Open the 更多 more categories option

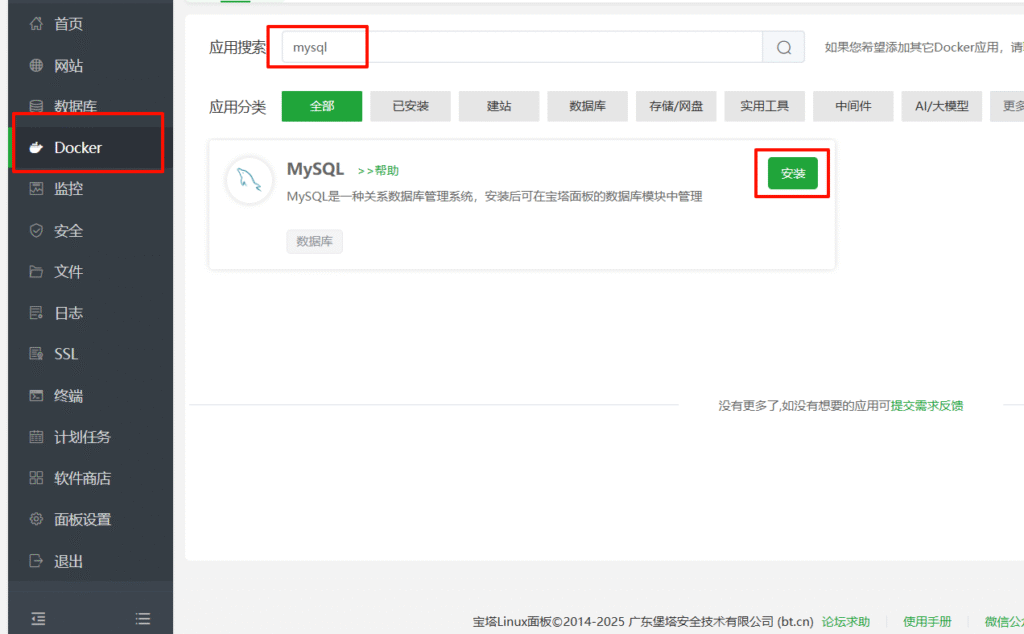coord(1013,106)
